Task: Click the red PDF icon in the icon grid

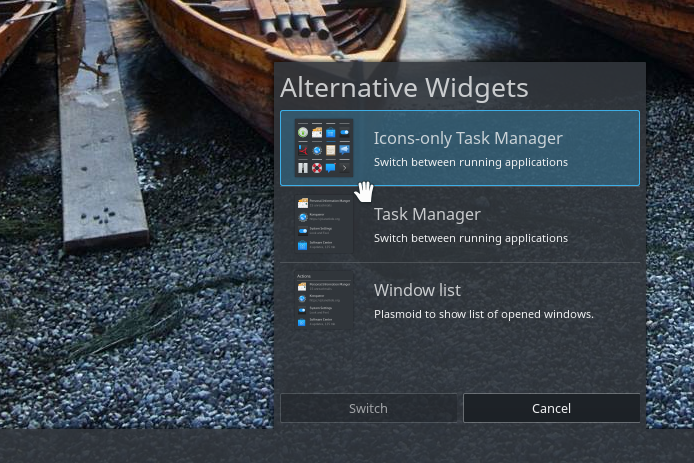Action: click(303, 150)
